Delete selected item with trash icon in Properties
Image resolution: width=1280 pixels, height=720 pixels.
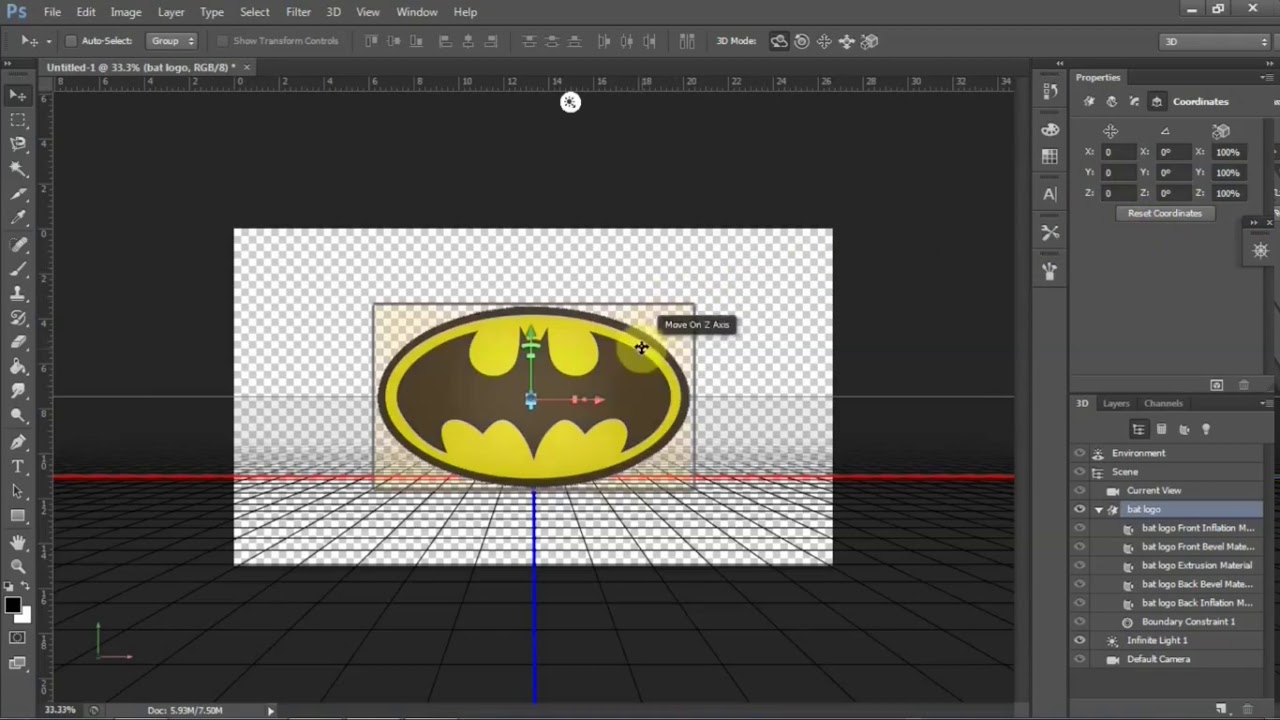tap(1244, 385)
